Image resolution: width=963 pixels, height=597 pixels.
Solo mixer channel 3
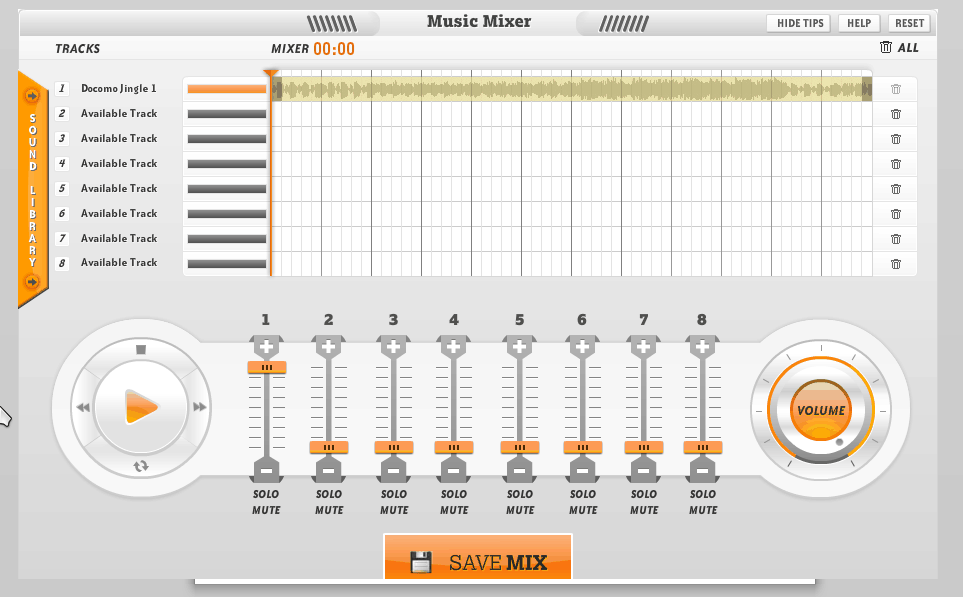click(393, 494)
